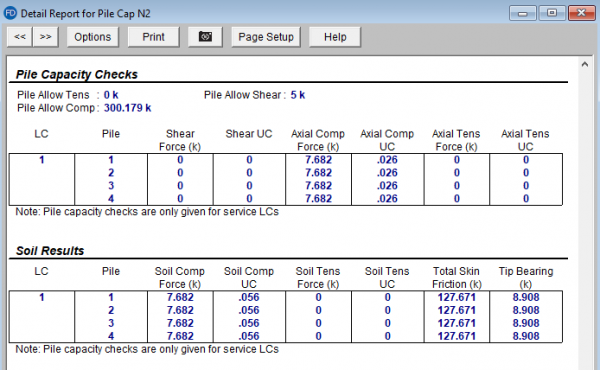Viewport: 600px width, 370px height.
Task: Click Axial Comp Force column header
Action: pyautogui.click(x=318, y=140)
